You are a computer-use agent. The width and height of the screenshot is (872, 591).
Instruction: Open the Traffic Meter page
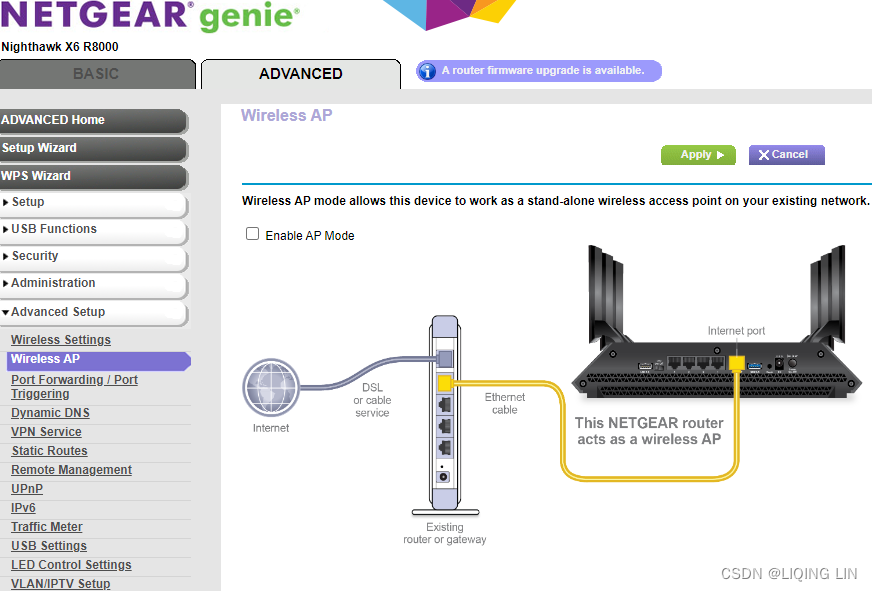(x=46, y=526)
